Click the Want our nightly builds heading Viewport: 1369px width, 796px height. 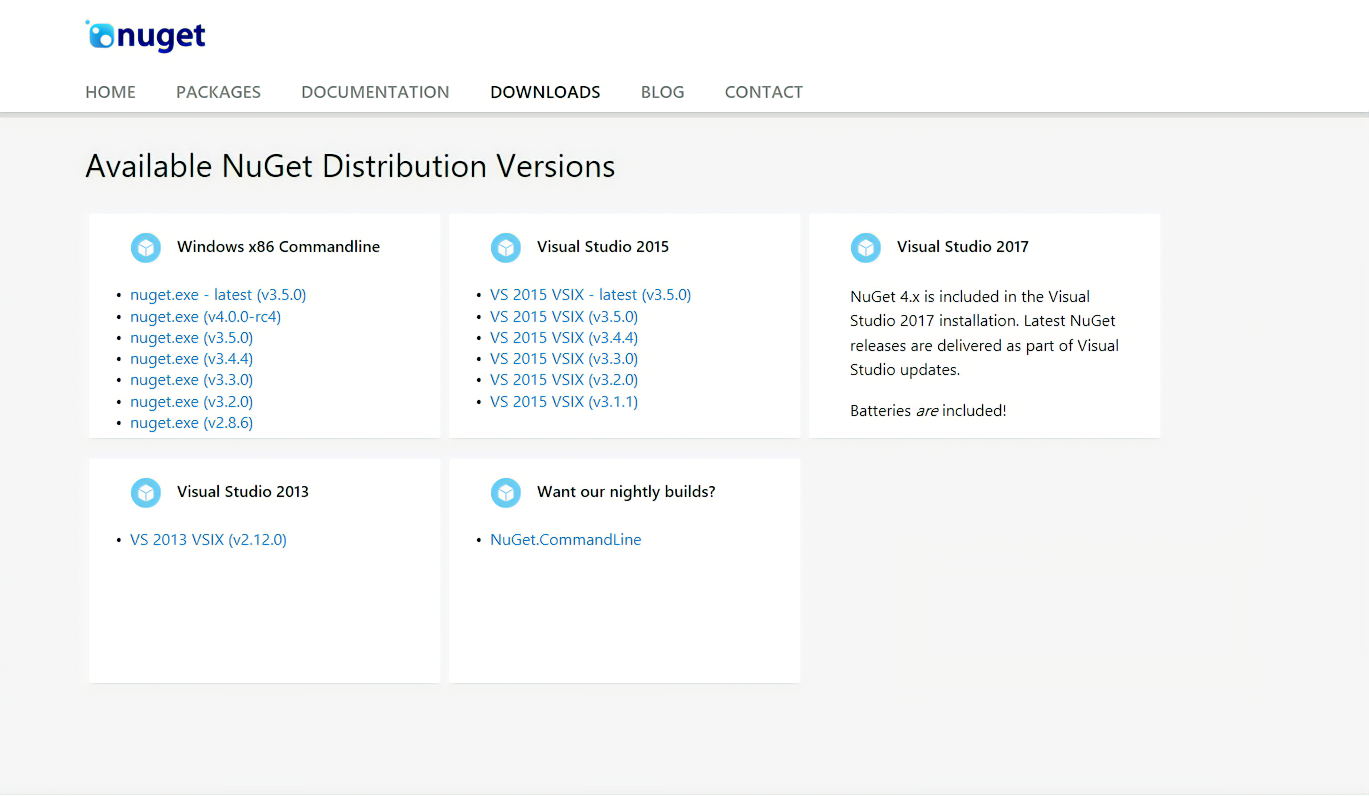626,492
